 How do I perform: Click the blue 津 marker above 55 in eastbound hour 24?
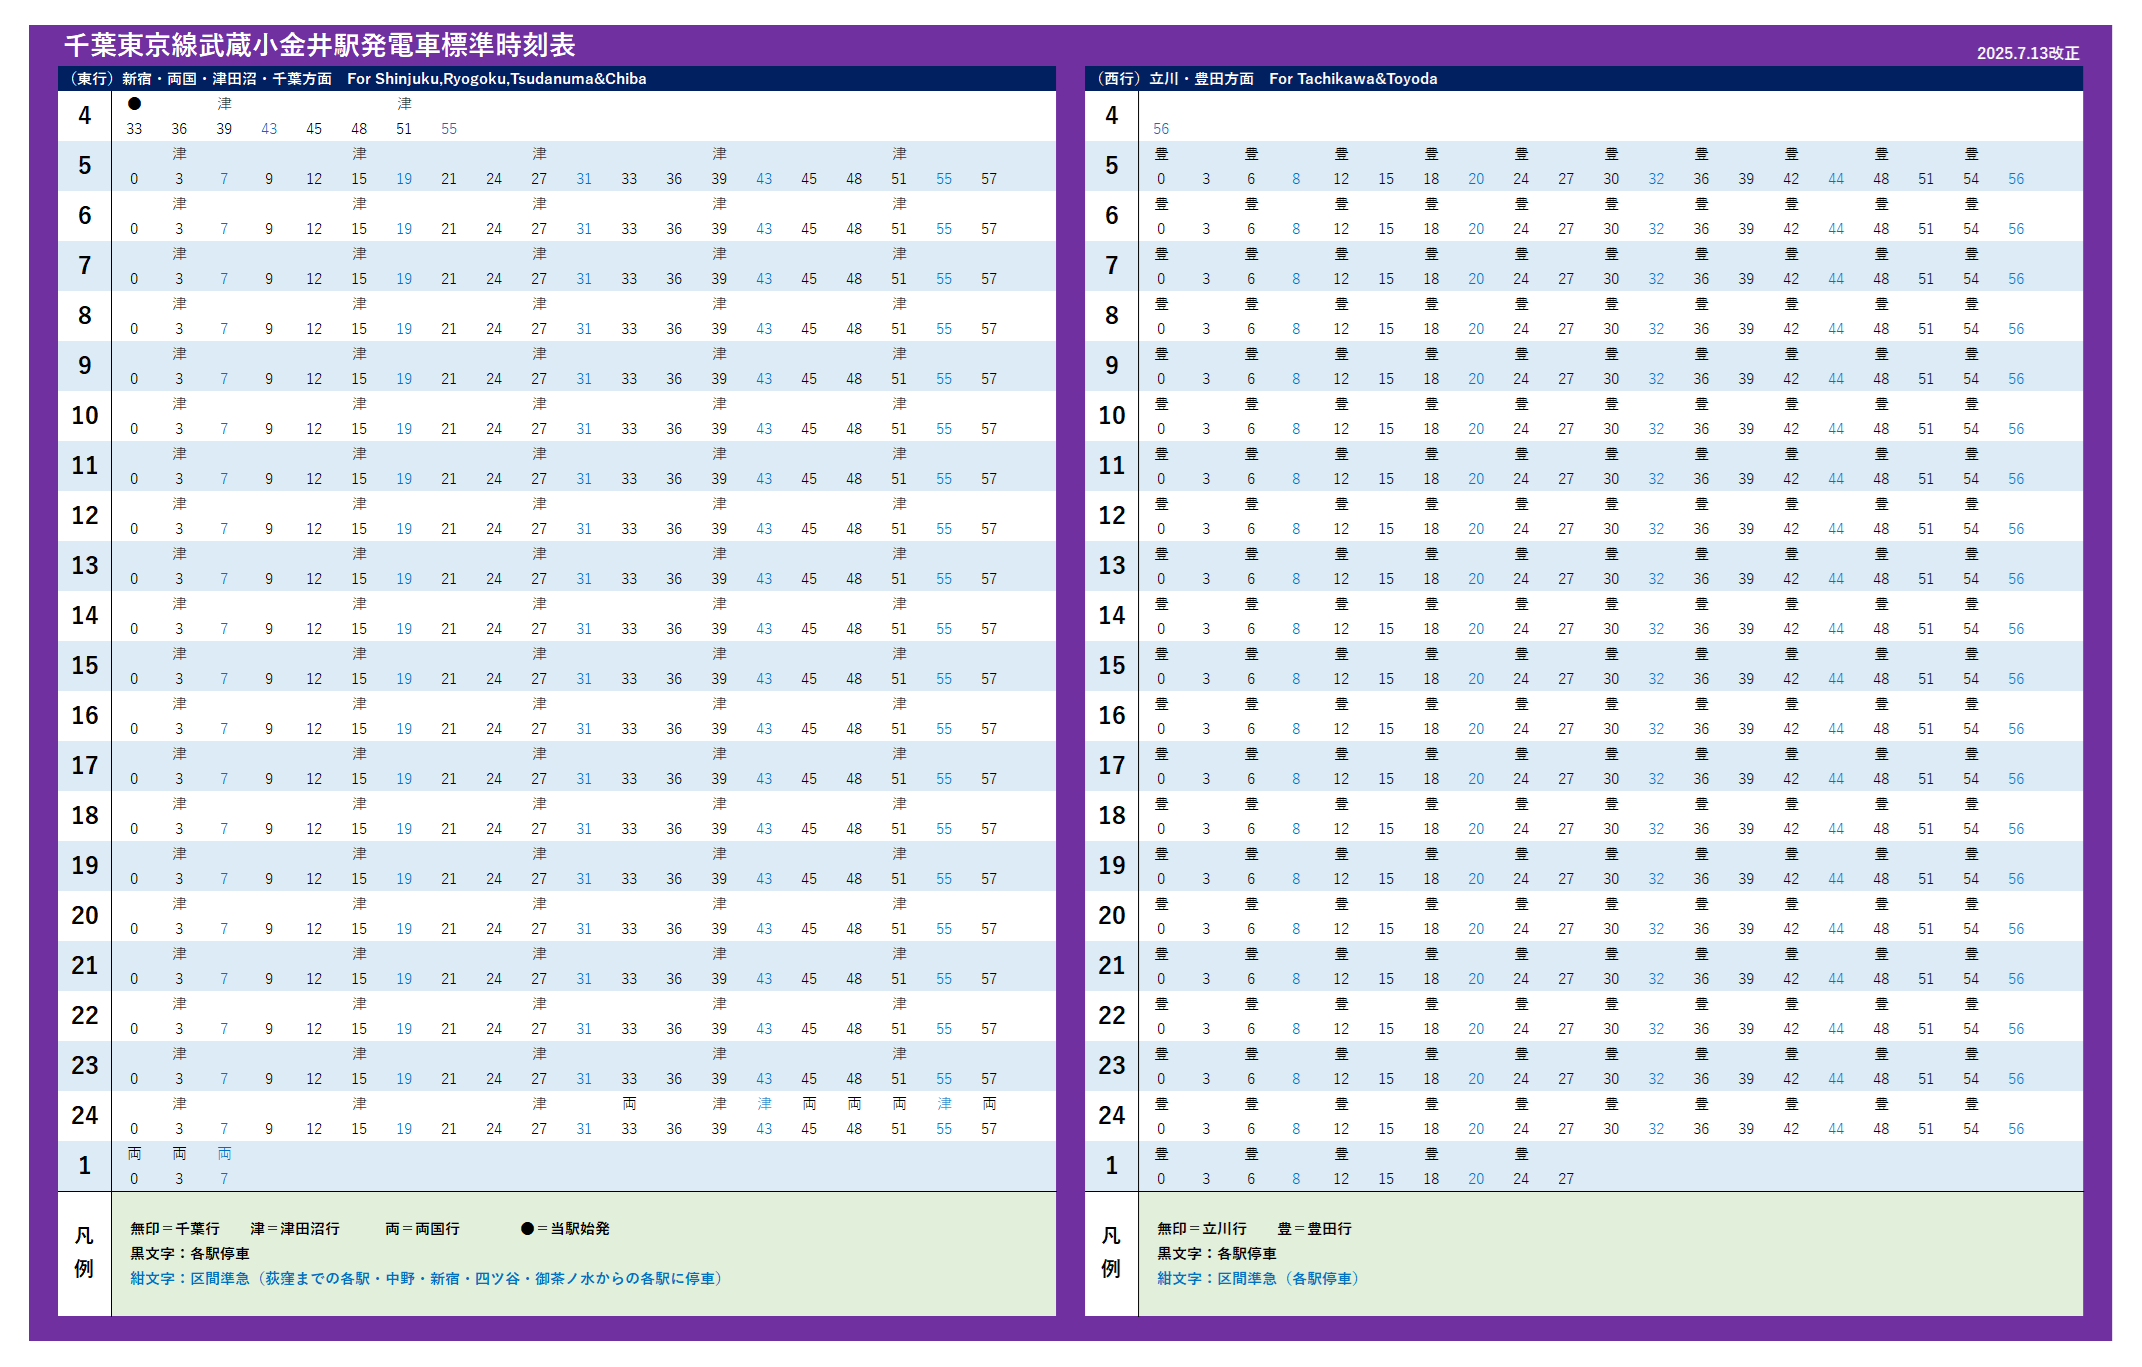(944, 1104)
